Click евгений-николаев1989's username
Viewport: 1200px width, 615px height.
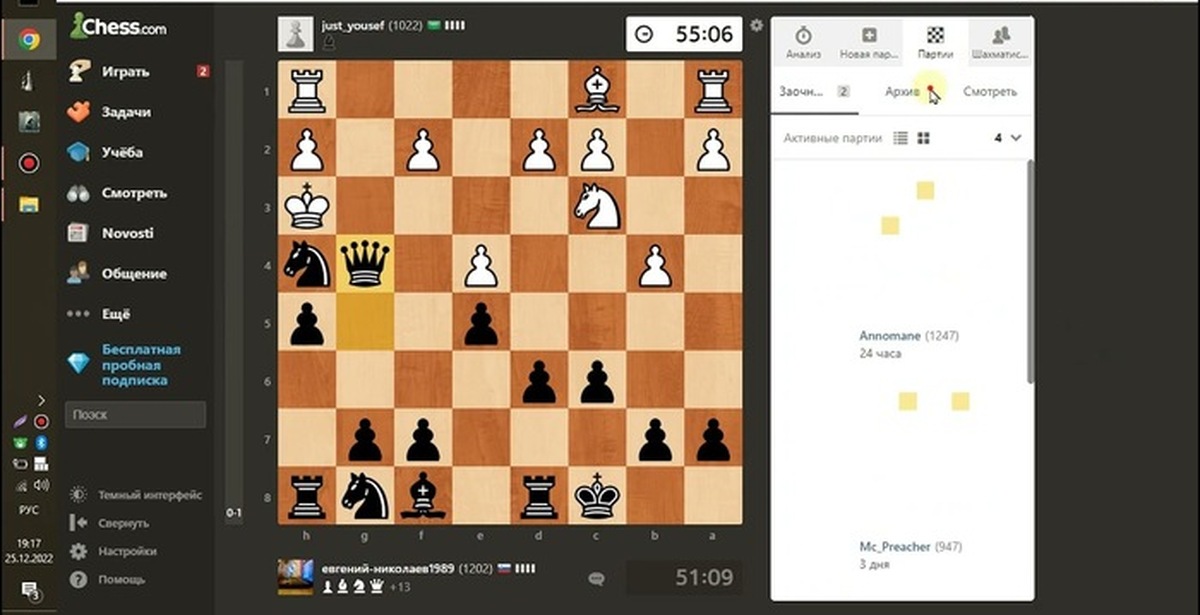pyautogui.click(x=387, y=569)
